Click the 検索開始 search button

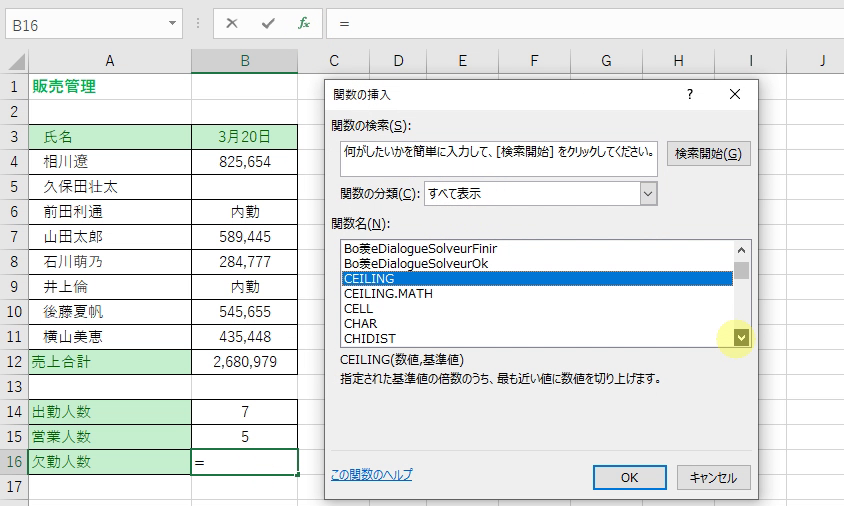[708, 153]
